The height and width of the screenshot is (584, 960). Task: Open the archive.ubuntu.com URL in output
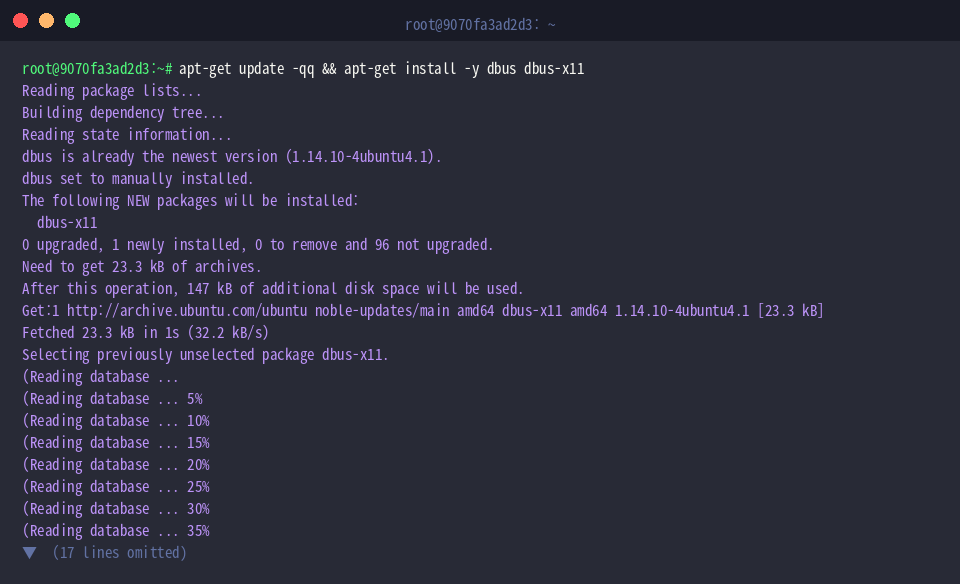[x=187, y=311]
